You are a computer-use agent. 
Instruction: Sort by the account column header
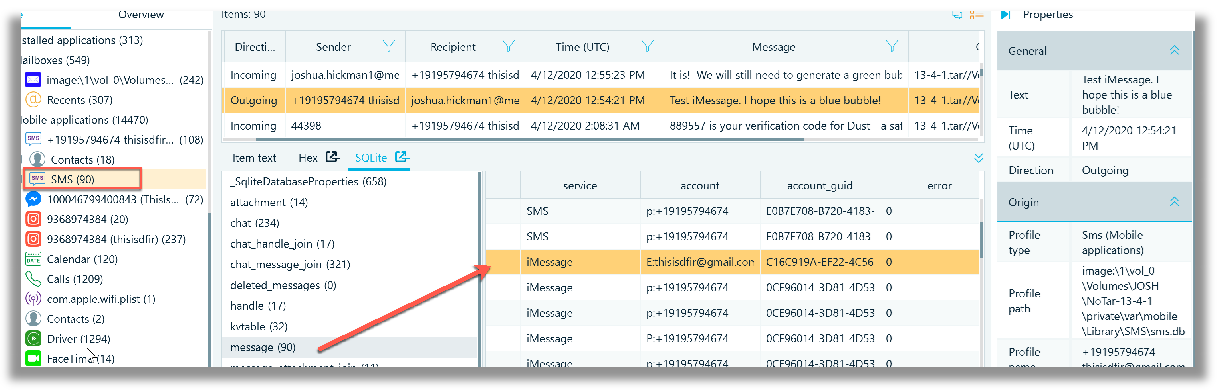click(x=700, y=186)
